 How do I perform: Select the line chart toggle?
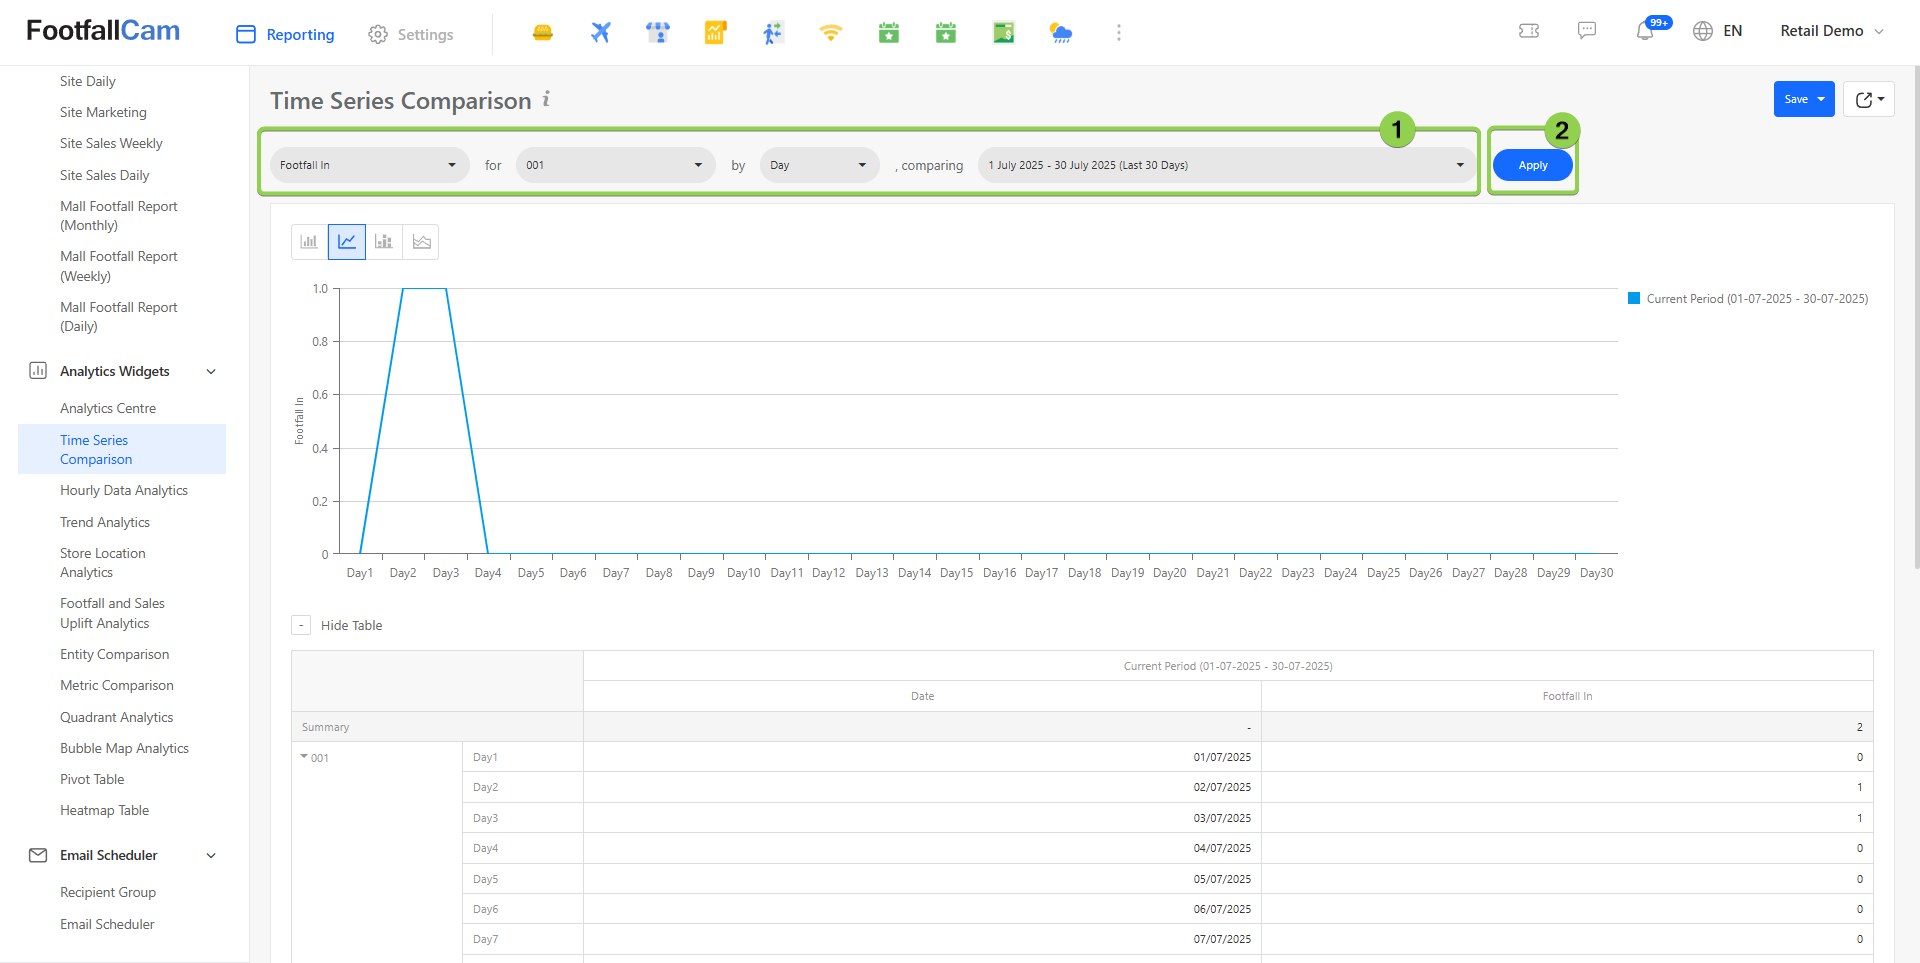click(x=347, y=242)
